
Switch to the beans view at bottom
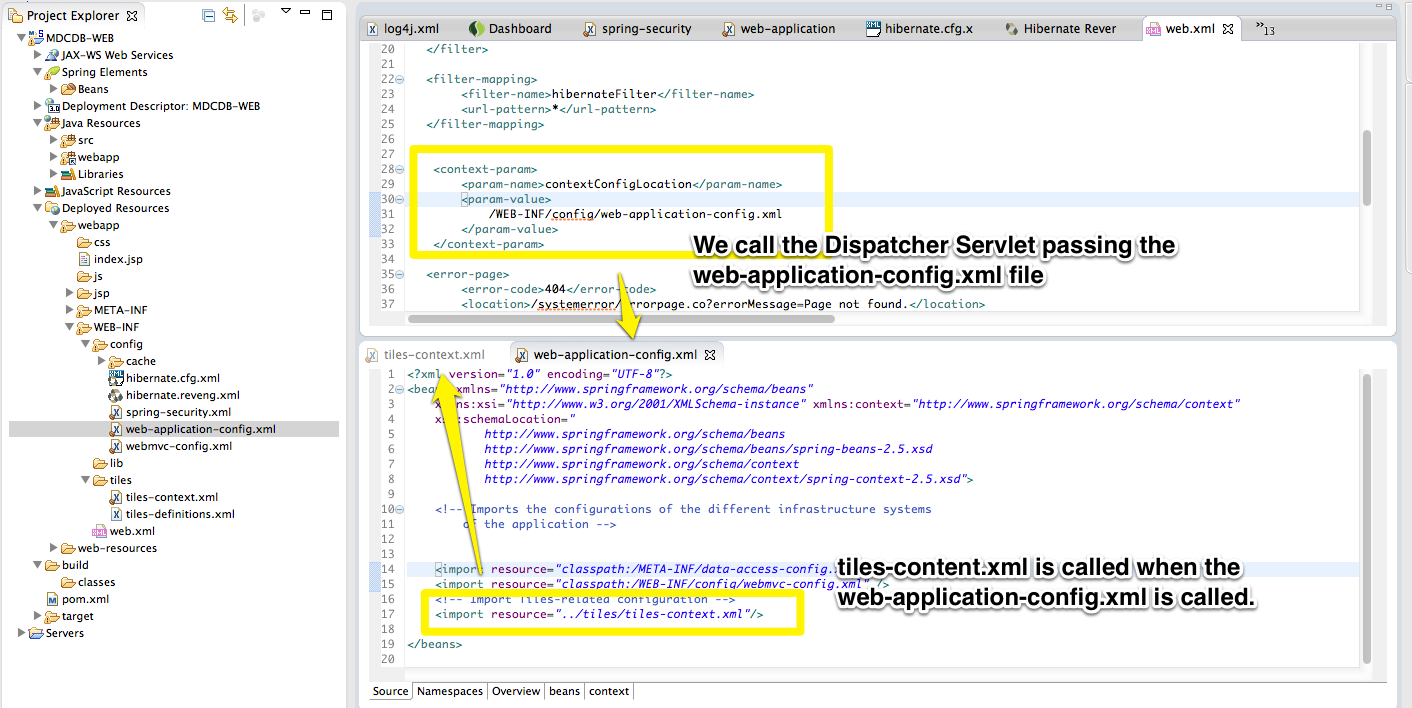pyautogui.click(x=564, y=691)
